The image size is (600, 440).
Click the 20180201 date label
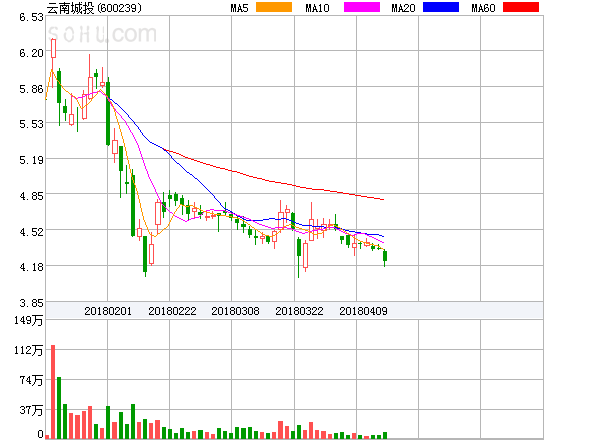coord(108,311)
